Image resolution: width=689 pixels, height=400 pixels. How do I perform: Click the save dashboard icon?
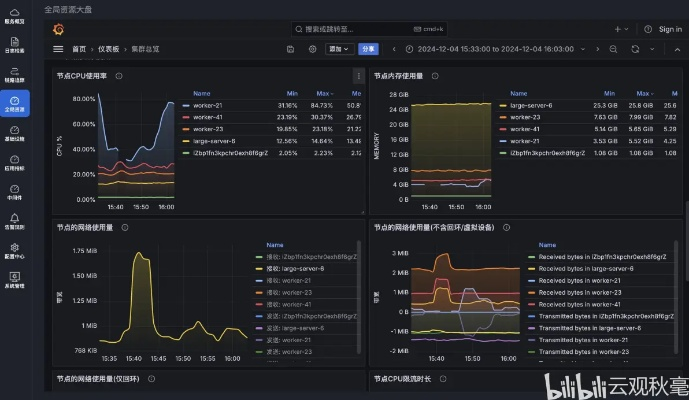290,48
